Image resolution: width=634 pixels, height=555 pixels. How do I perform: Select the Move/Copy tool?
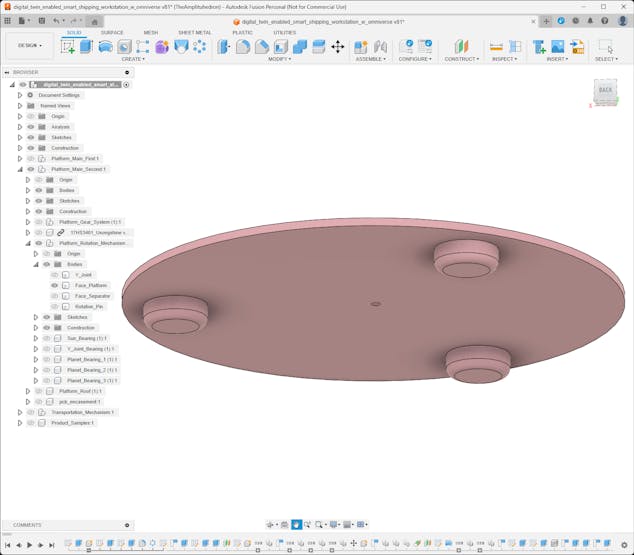point(337,46)
